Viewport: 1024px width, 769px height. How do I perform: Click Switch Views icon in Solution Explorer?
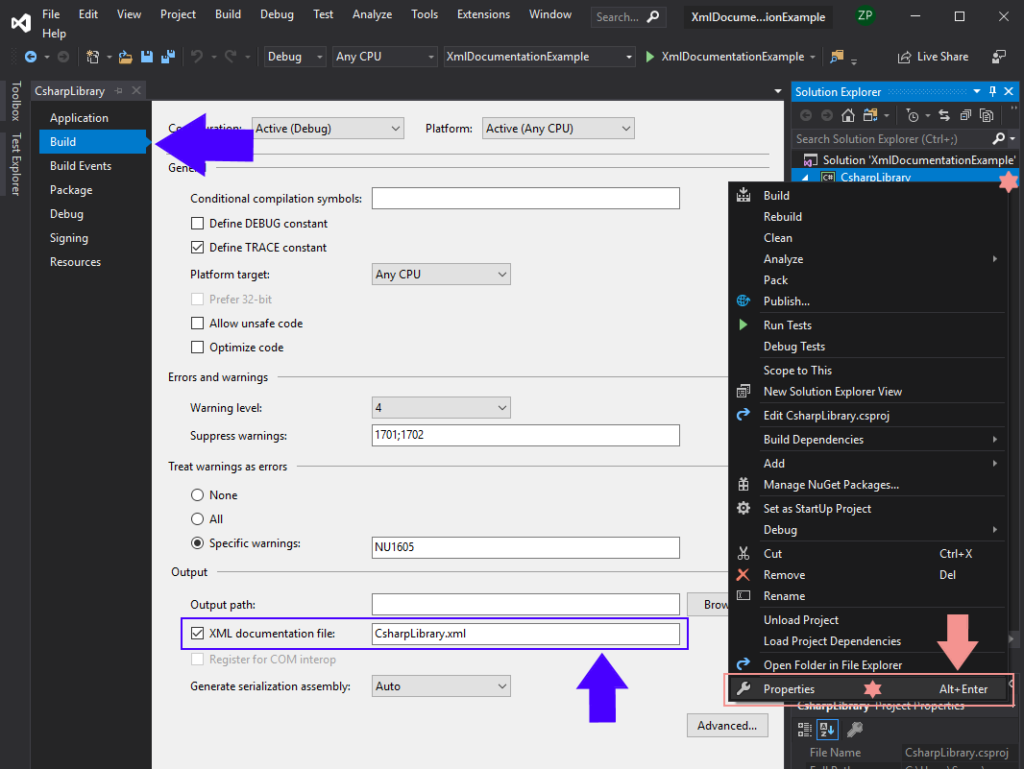870,116
